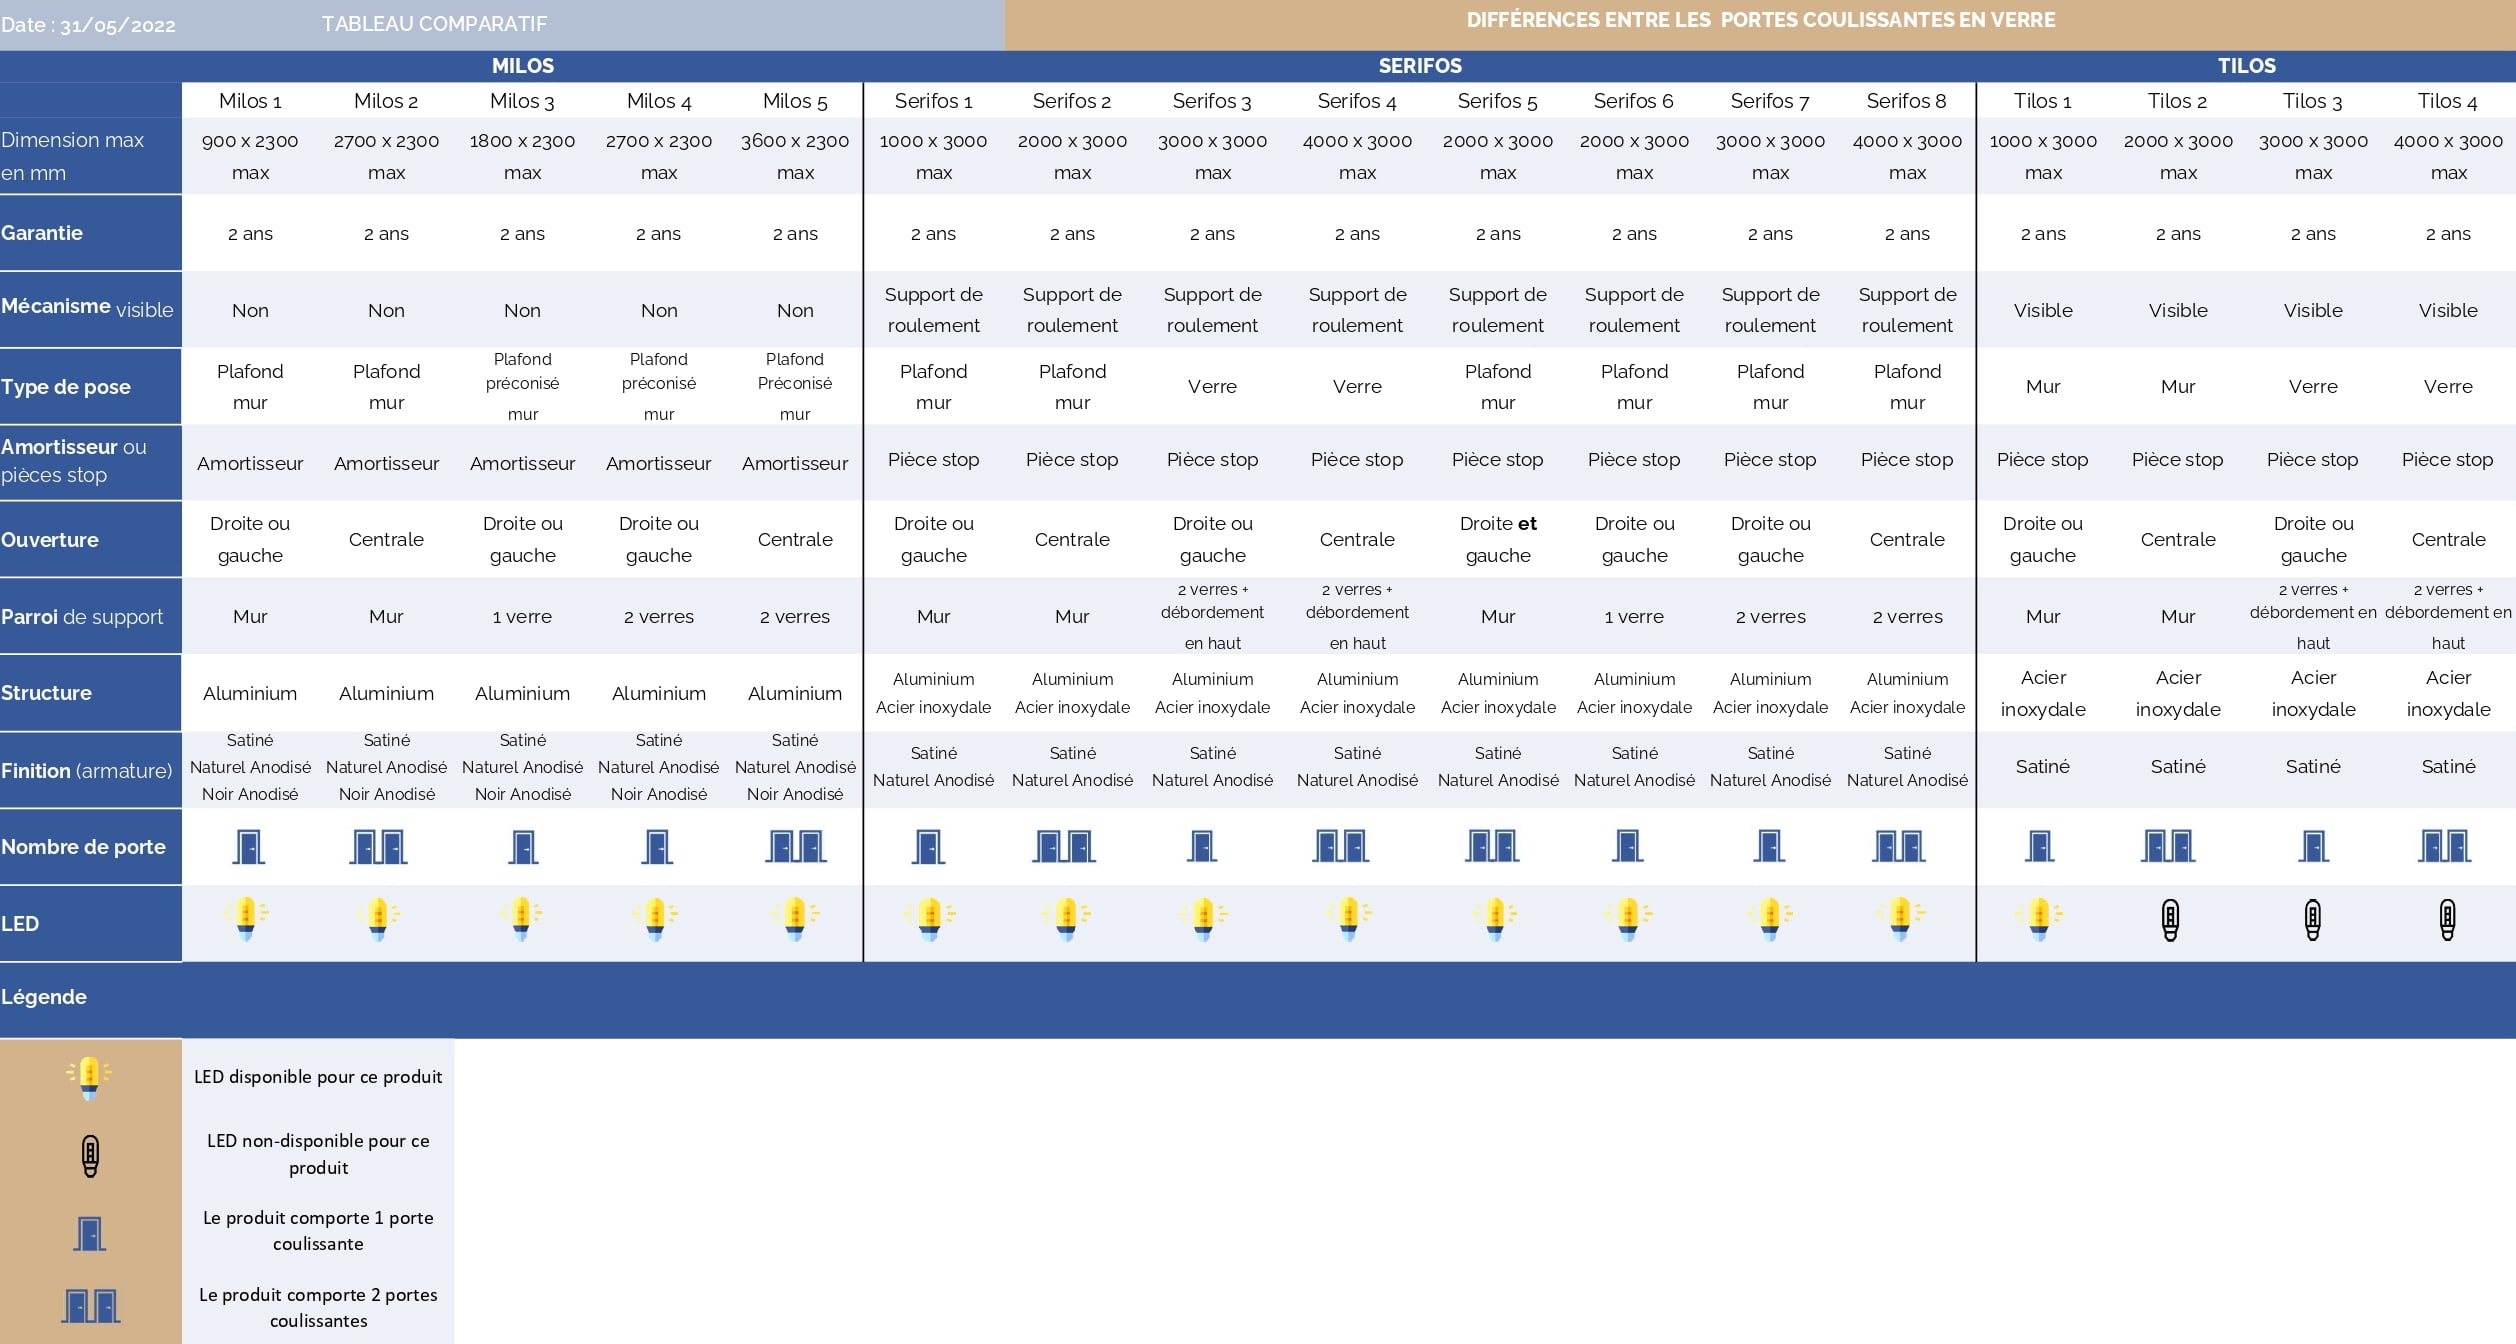The height and width of the screenshot is (1344, 2516).
Task: Click the 900 x 2300 max cell
Action: [250, 157]
